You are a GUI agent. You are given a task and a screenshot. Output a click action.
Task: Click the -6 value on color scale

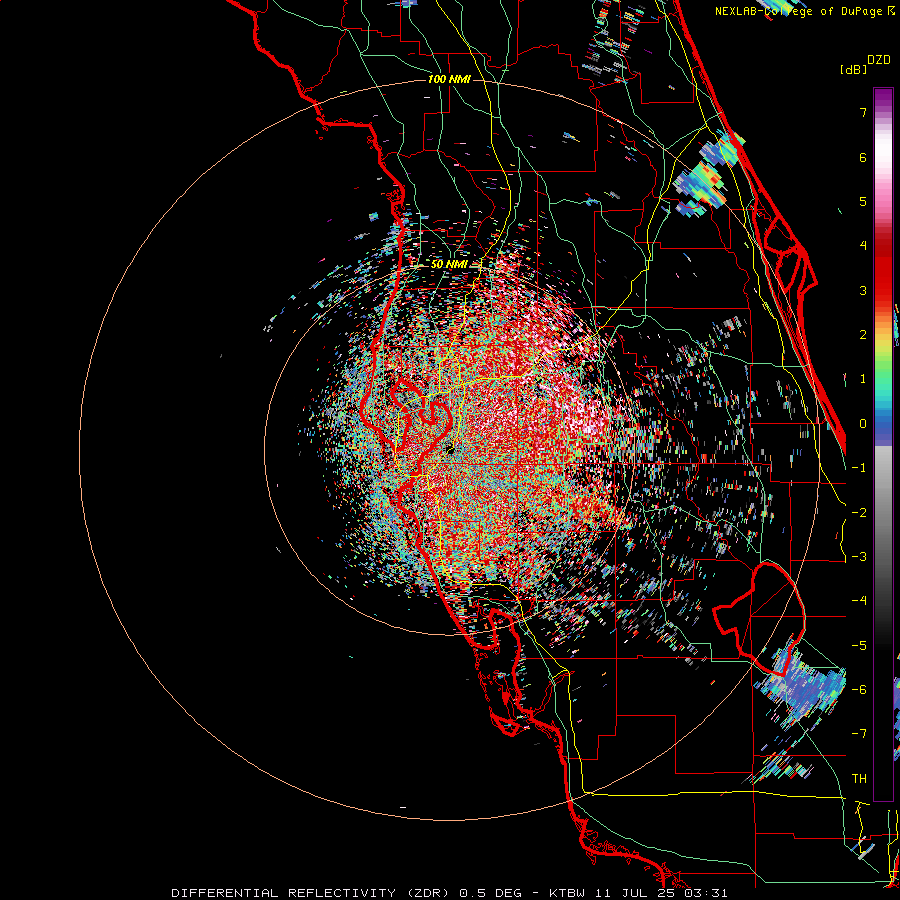pos(859,690)
